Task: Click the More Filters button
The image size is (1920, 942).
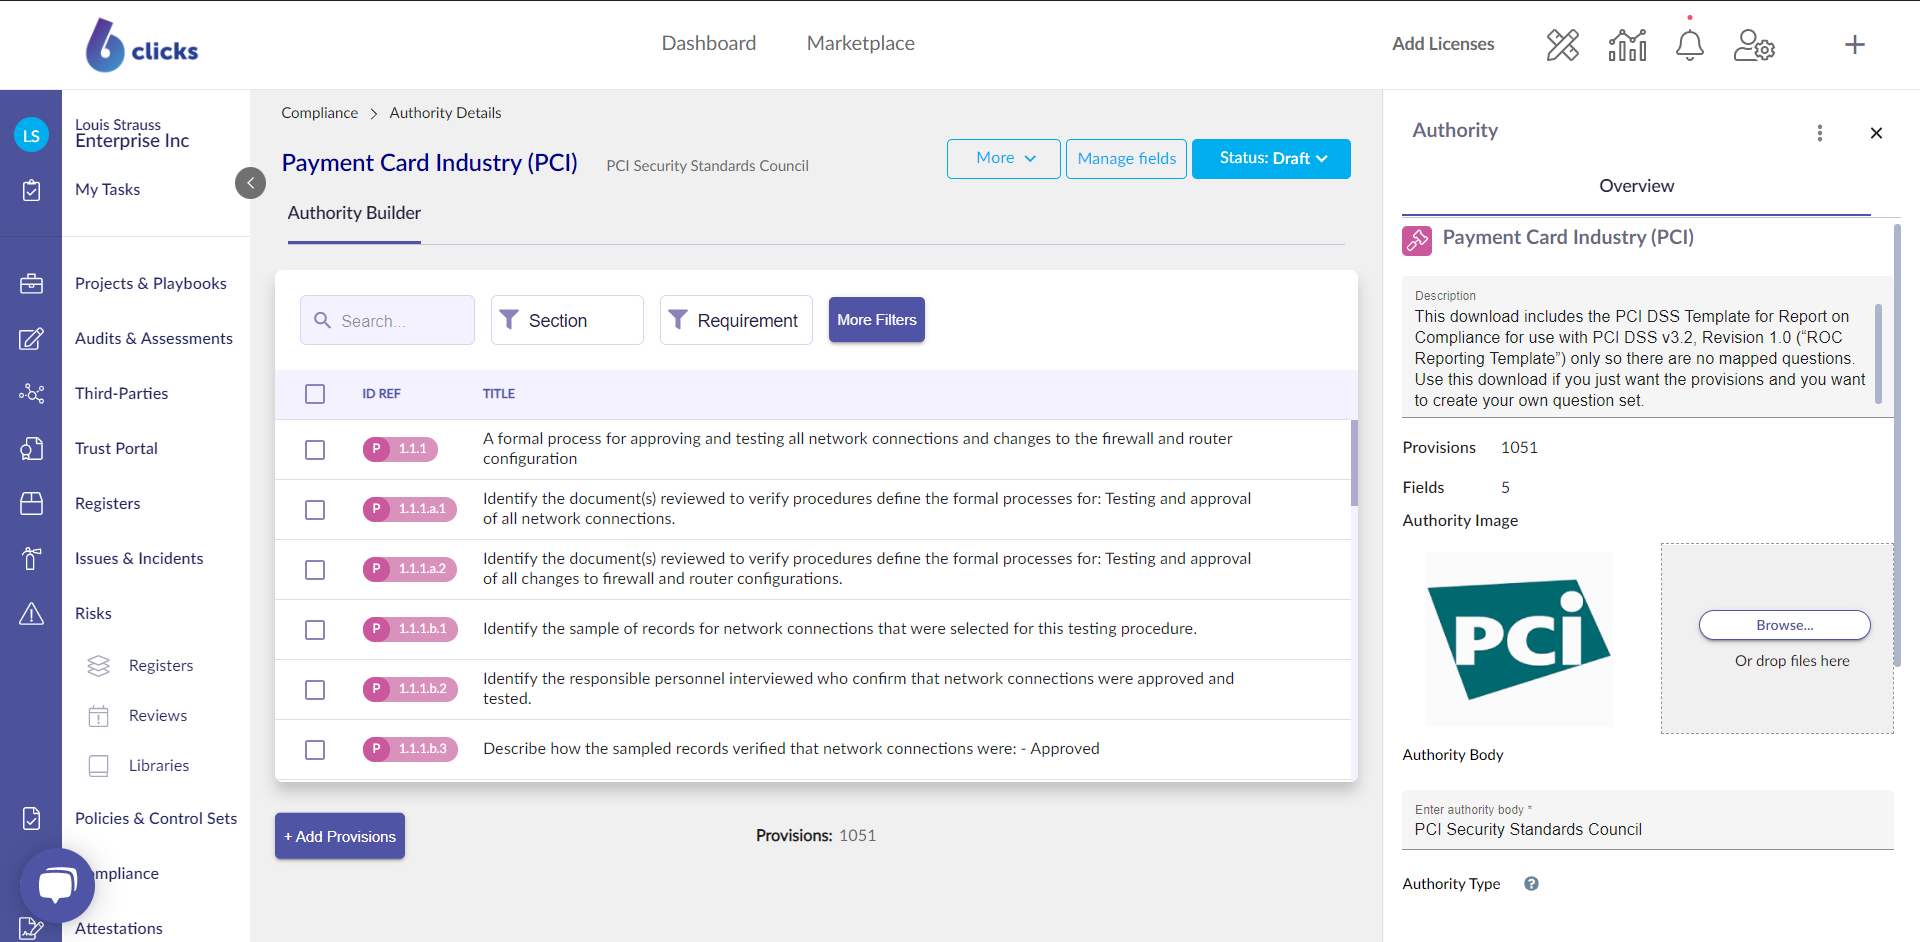Action: 877,320
